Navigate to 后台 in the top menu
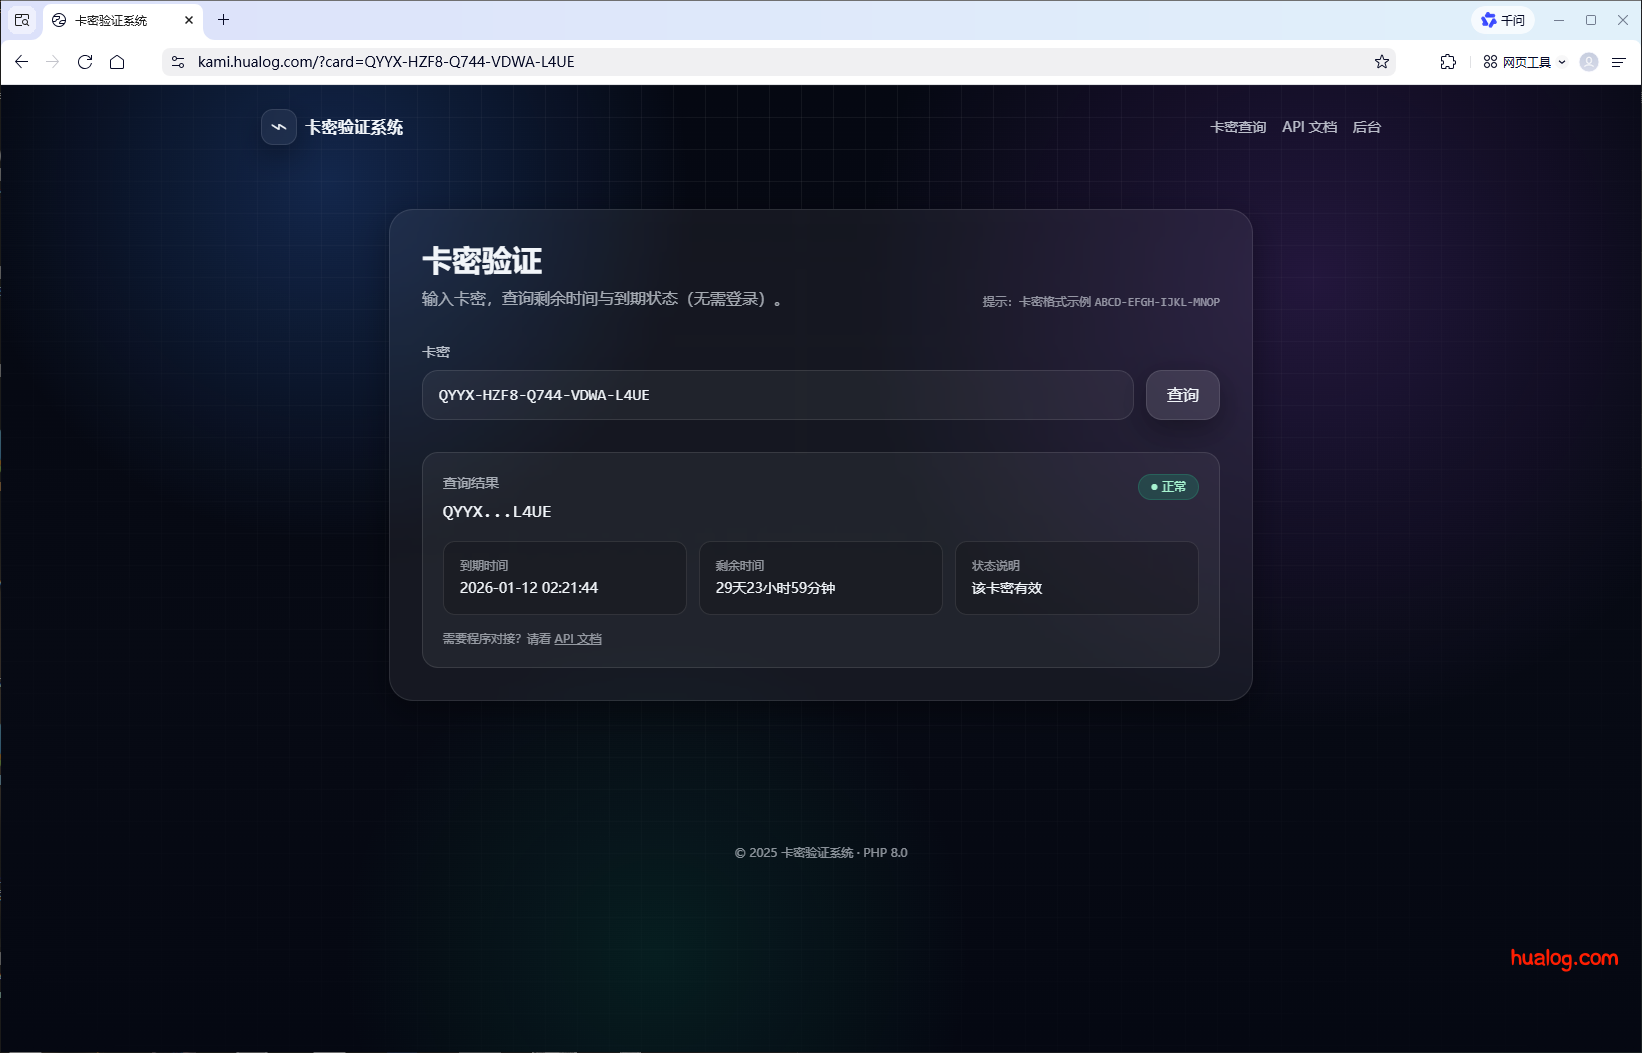 pyautogui.click(x=1366, y=127)
